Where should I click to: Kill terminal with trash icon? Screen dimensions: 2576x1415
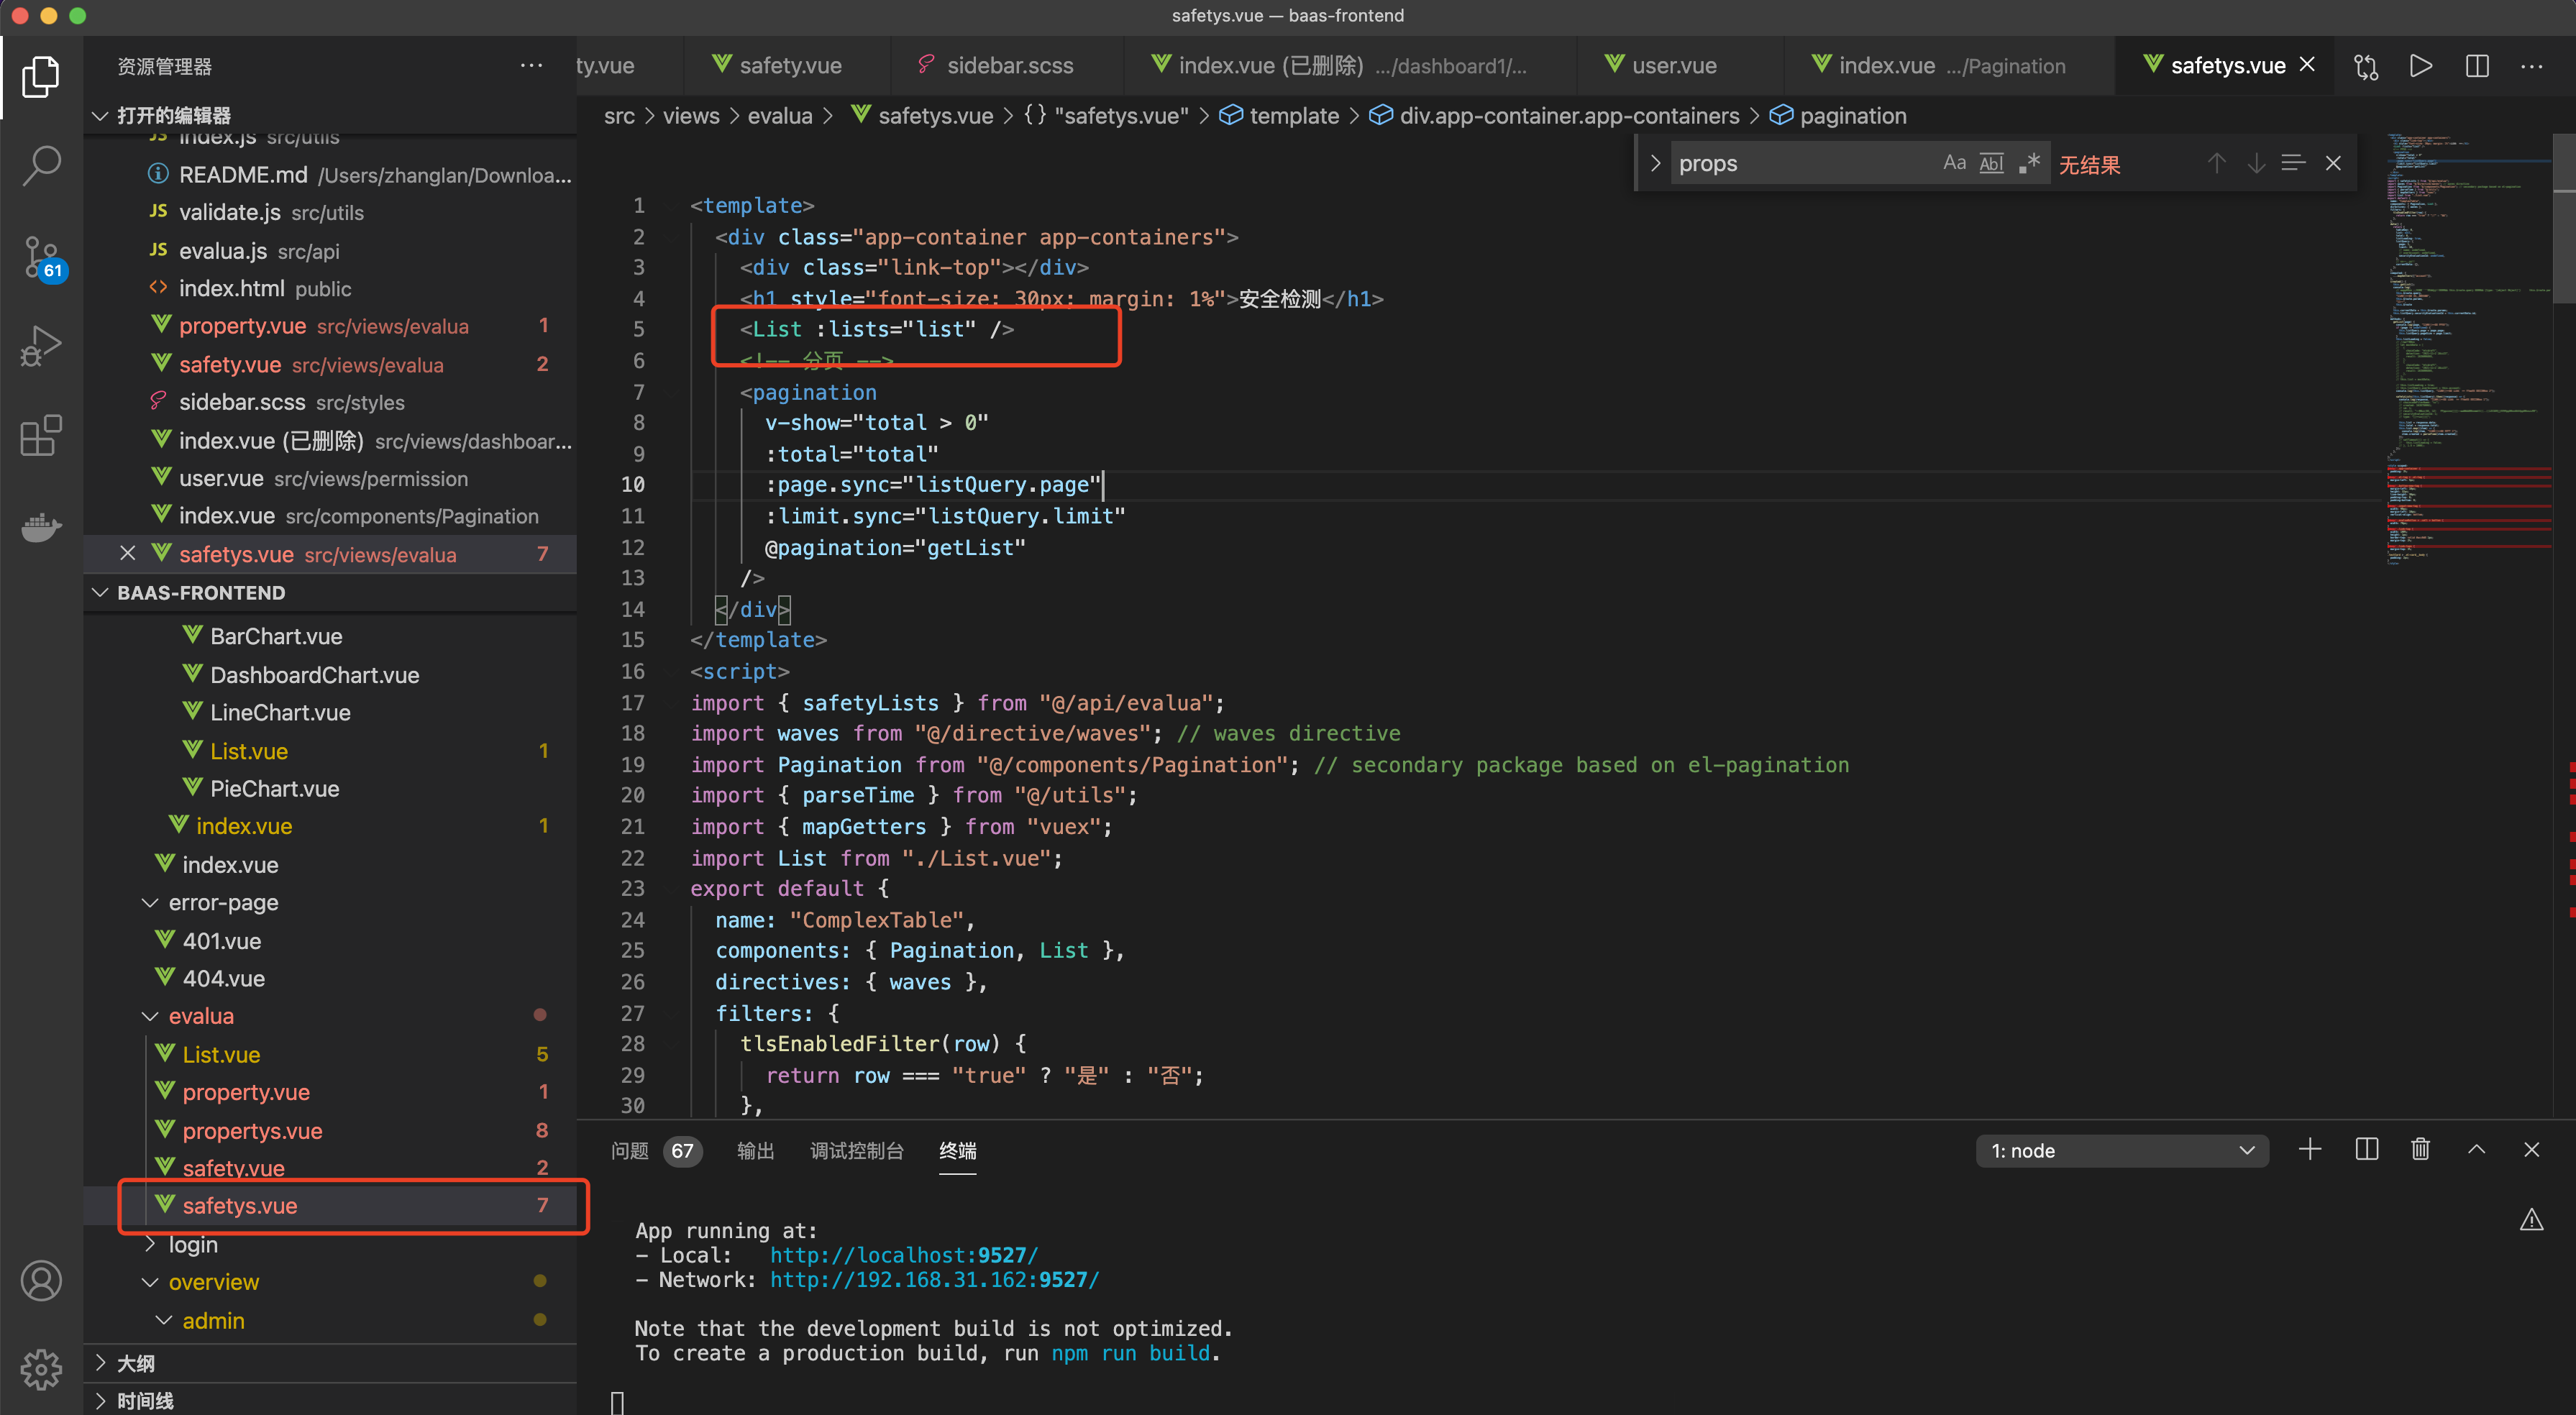click(2420, 1150)
